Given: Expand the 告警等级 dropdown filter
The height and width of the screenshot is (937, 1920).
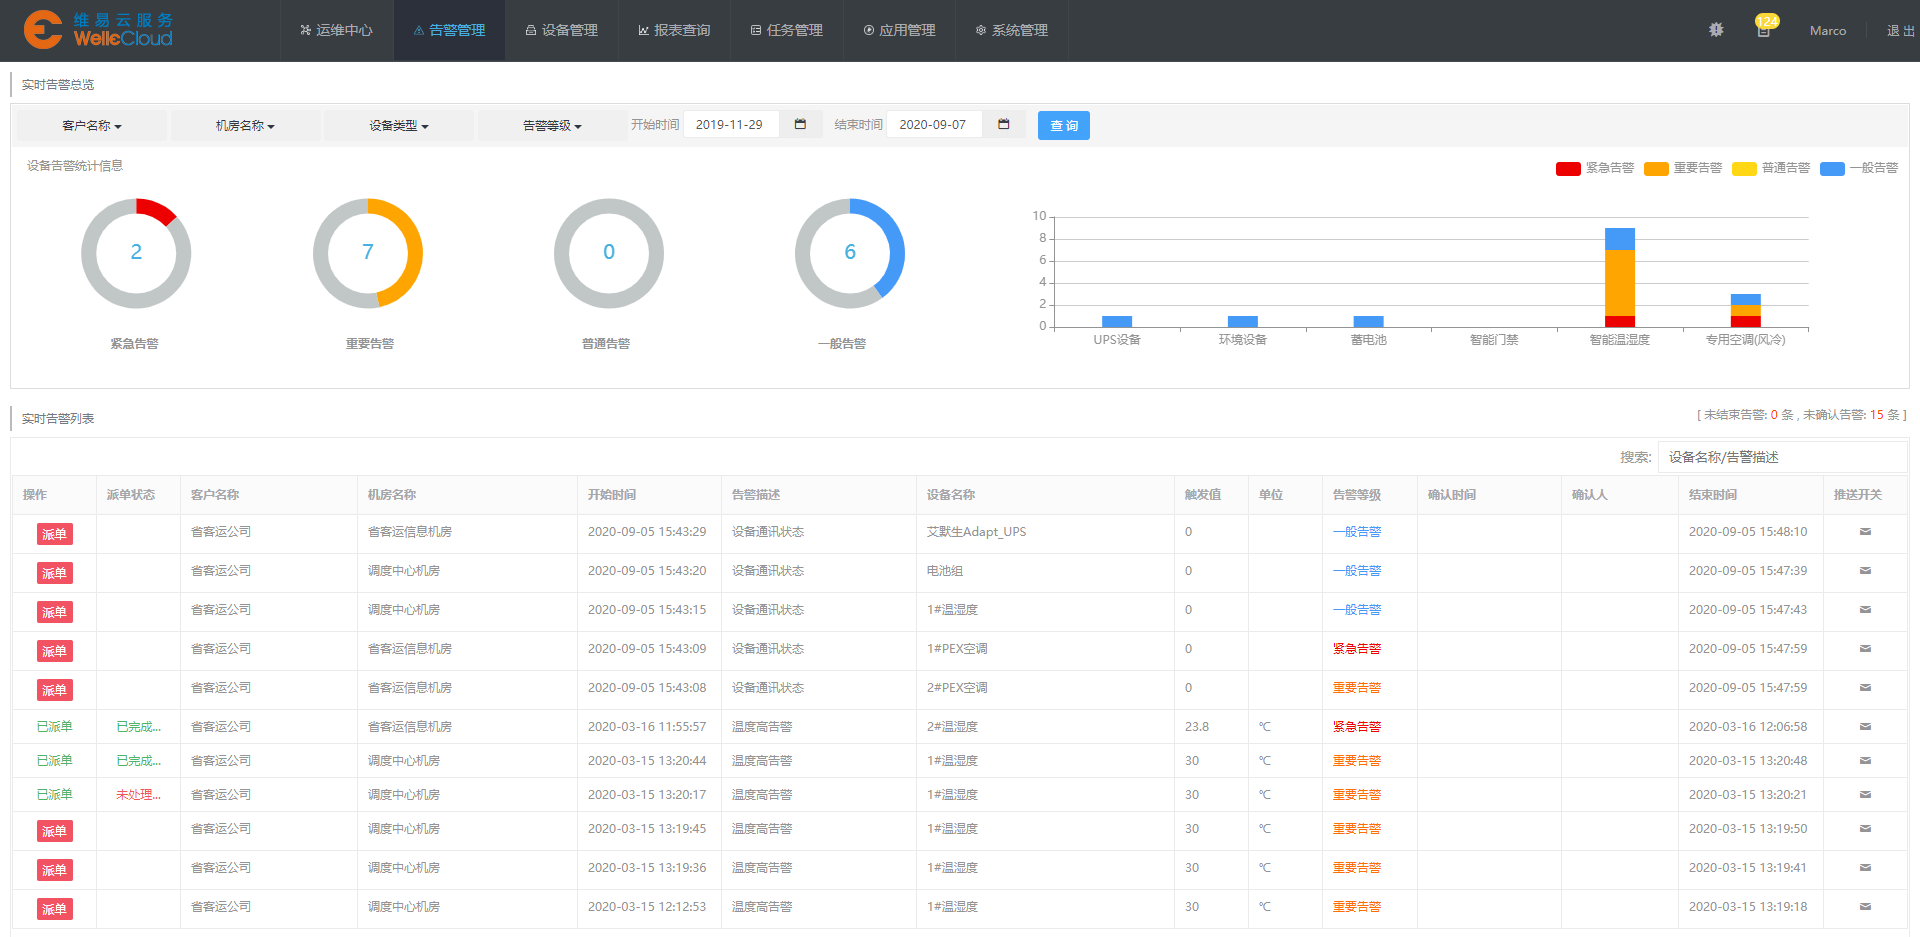Looking at the screenshot, I should tap(552, 126).
